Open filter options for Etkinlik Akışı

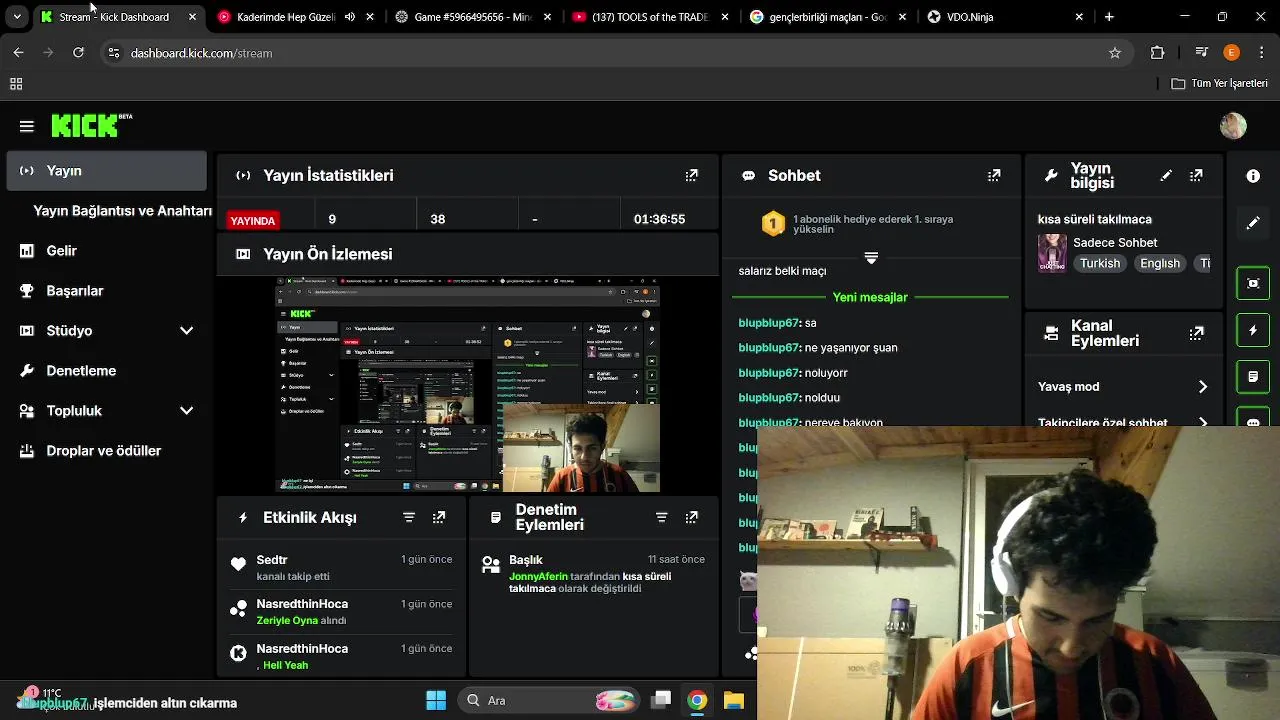pyautogui.click(x=409, y=517)
